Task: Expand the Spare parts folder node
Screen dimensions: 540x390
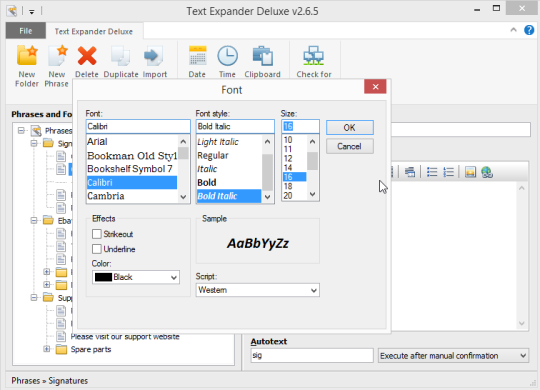Action: click(46, 349)
